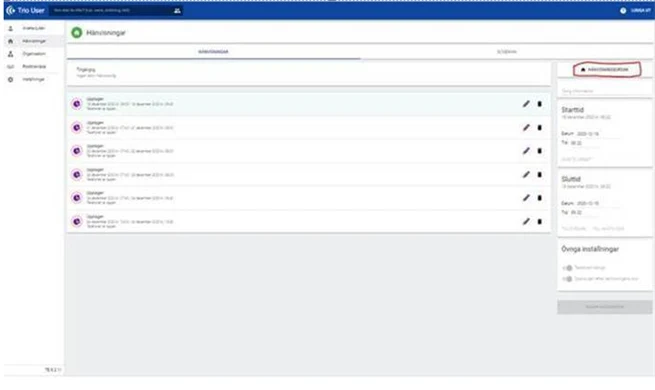Delete the sixth Upptagen referral via trash icon
This screenshot has width=655, height=390.
pos(539,222)
